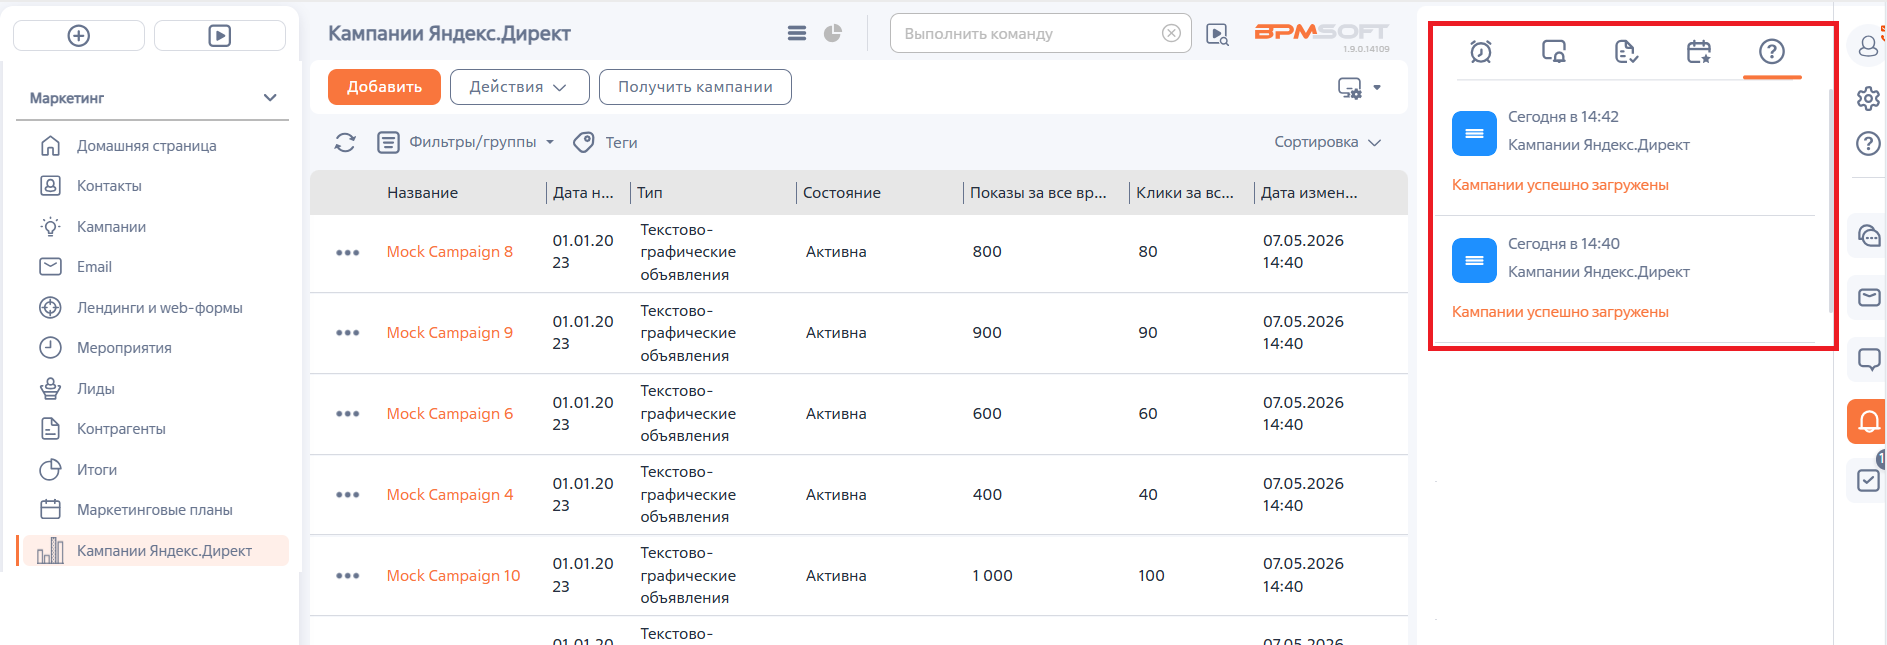The width and height of the screenshot is (1887, 645).
Task: Switch to analytics pie chart view
Action: [832, 33]
